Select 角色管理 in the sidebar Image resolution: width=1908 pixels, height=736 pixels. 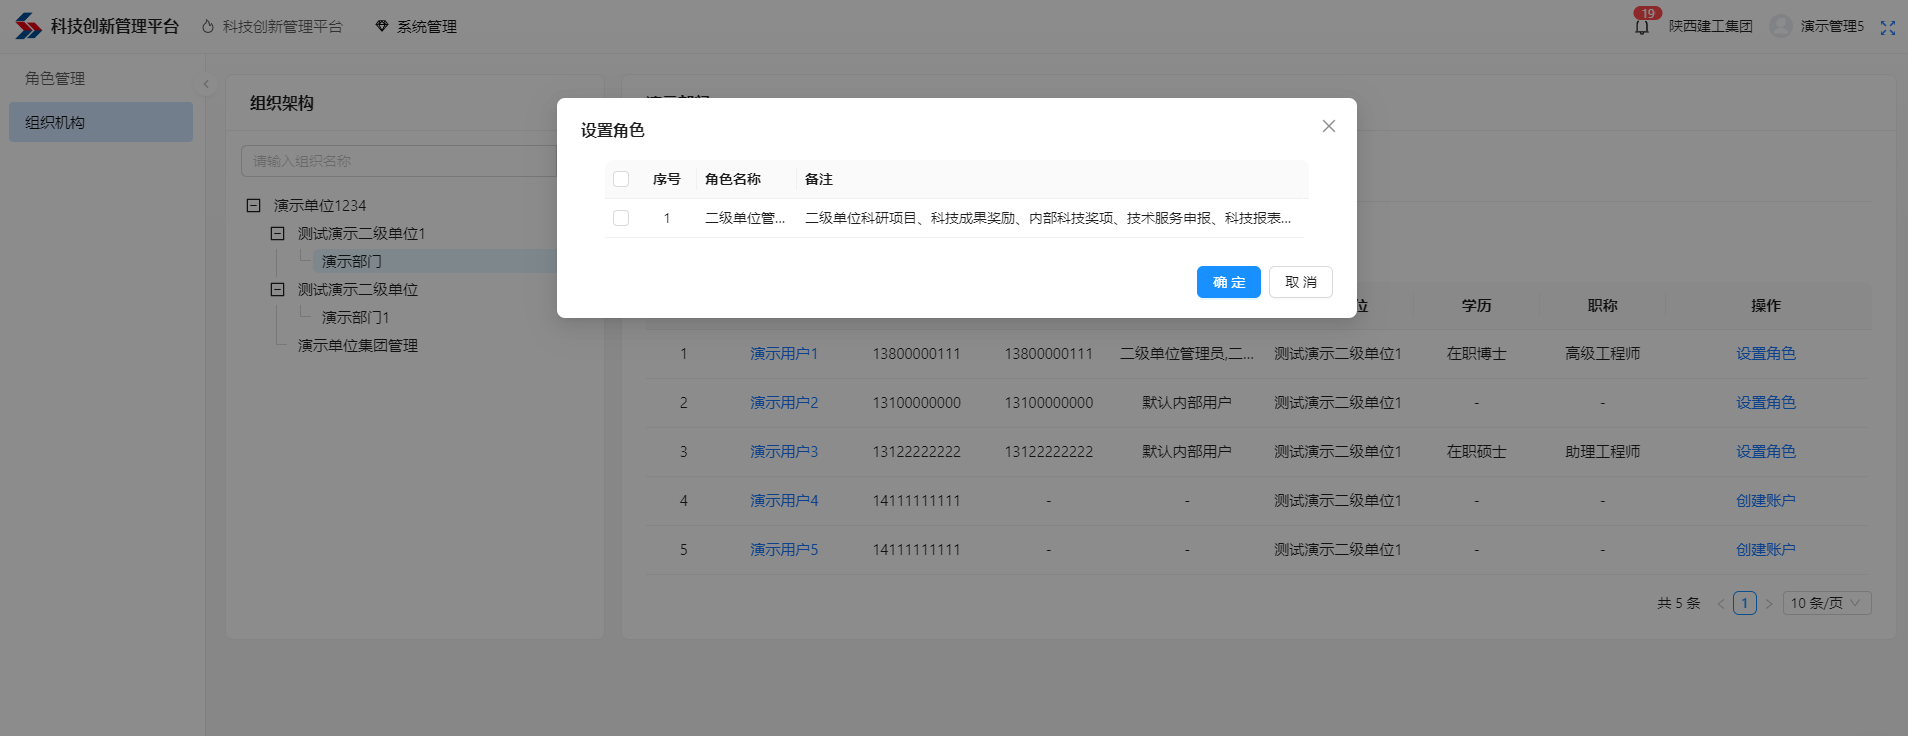[55, 78]
